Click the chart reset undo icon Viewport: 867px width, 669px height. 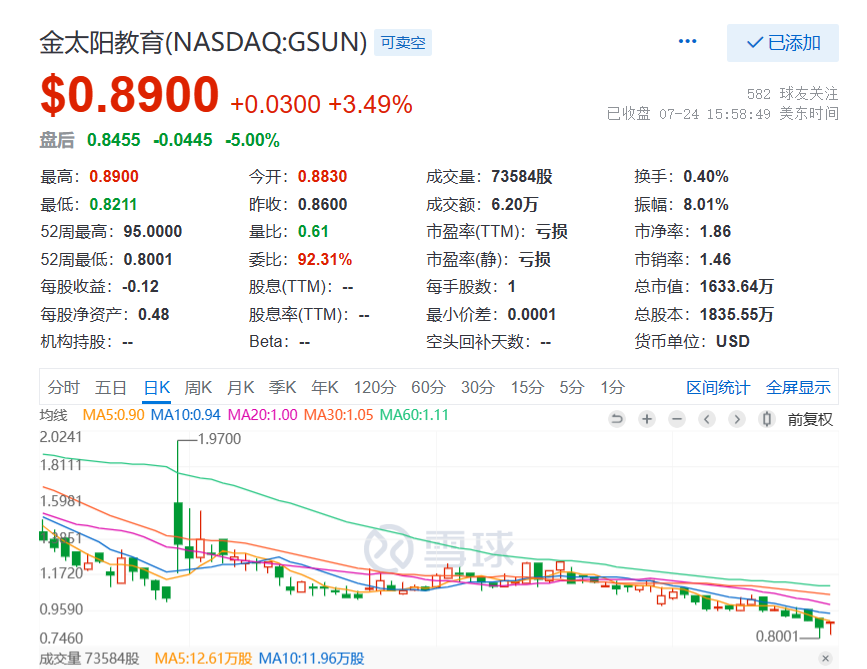point(617,419)
